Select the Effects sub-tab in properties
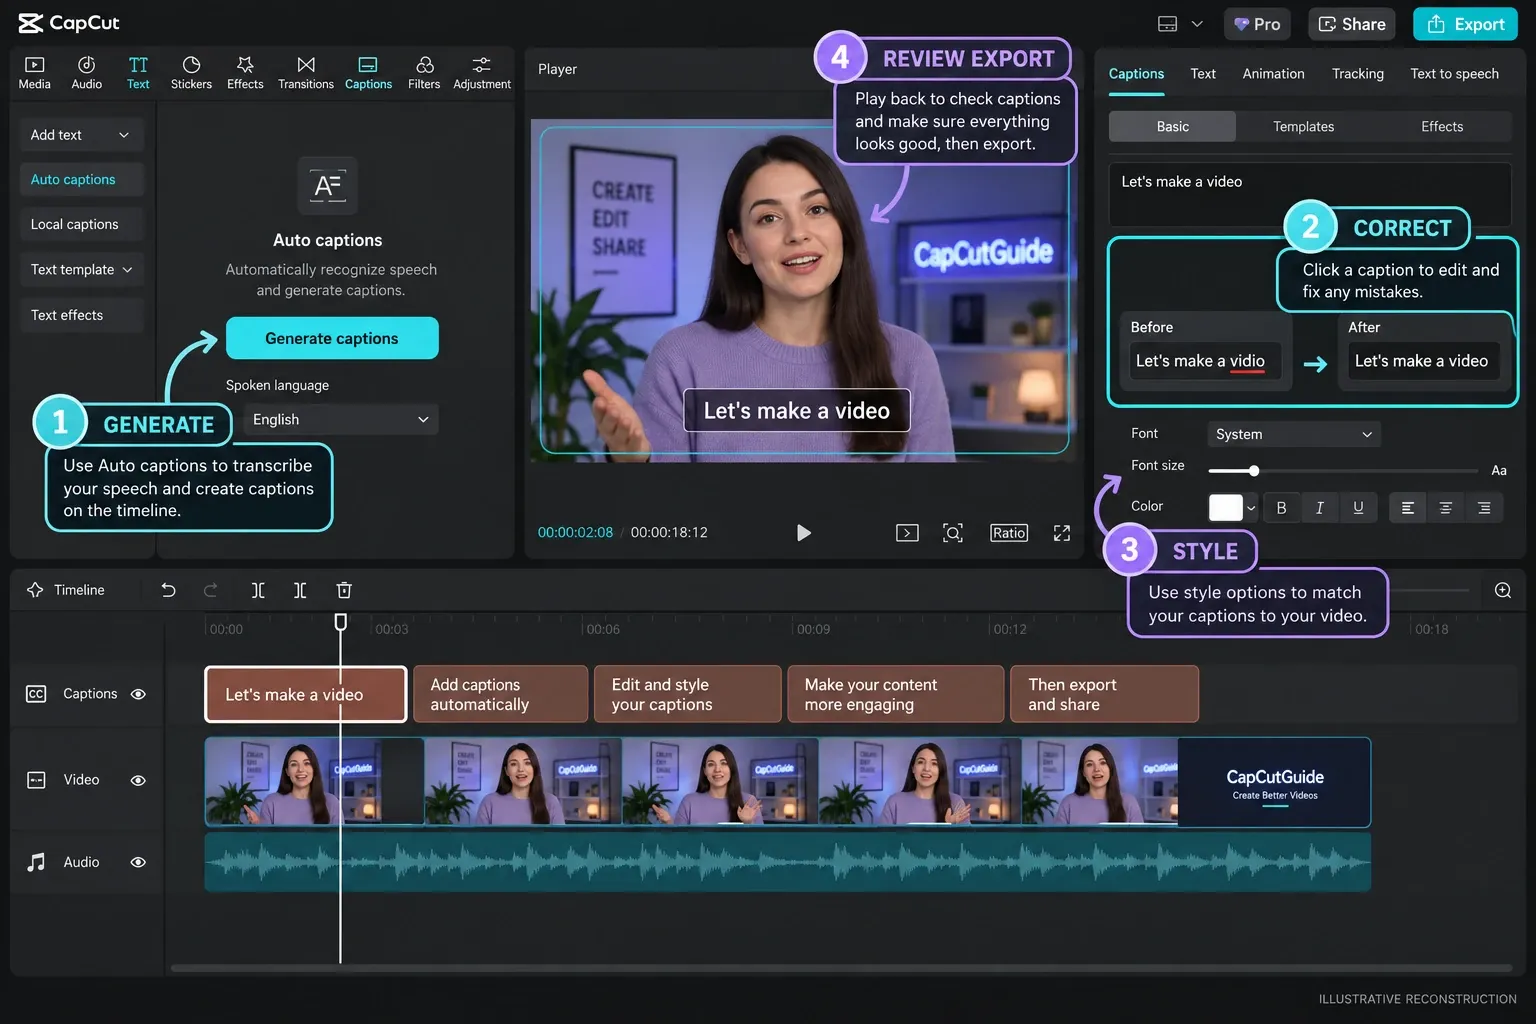 coord(1441,127)
